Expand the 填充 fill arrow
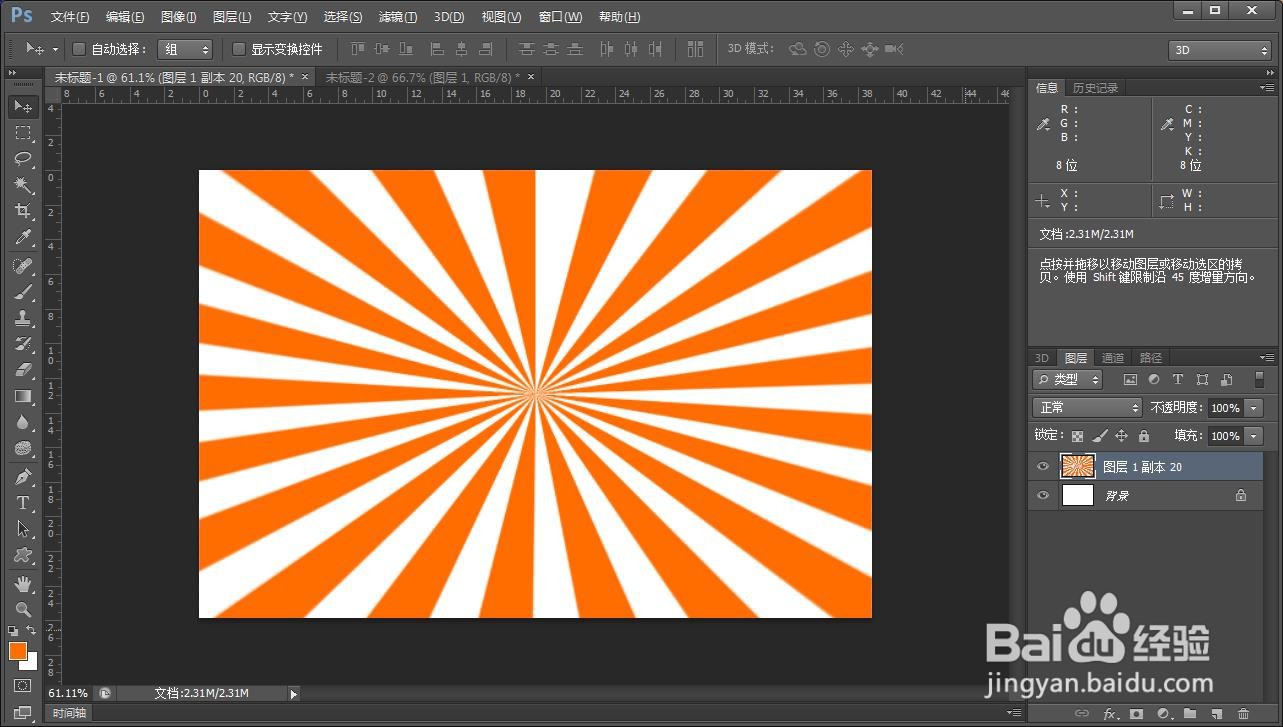Viewport: 1283px width, 727px height. [1254, 436]
